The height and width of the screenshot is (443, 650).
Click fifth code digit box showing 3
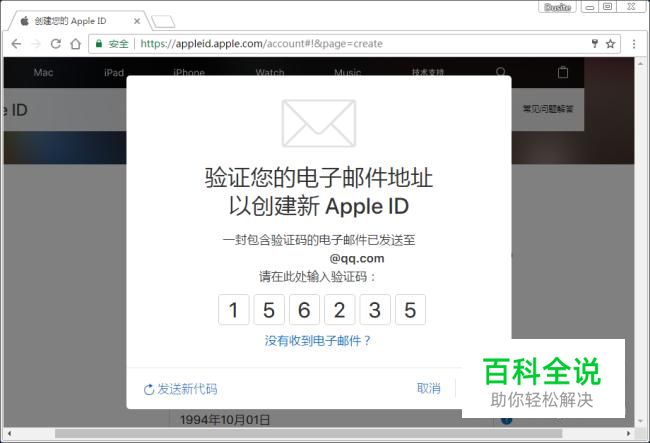pos(375,310)
